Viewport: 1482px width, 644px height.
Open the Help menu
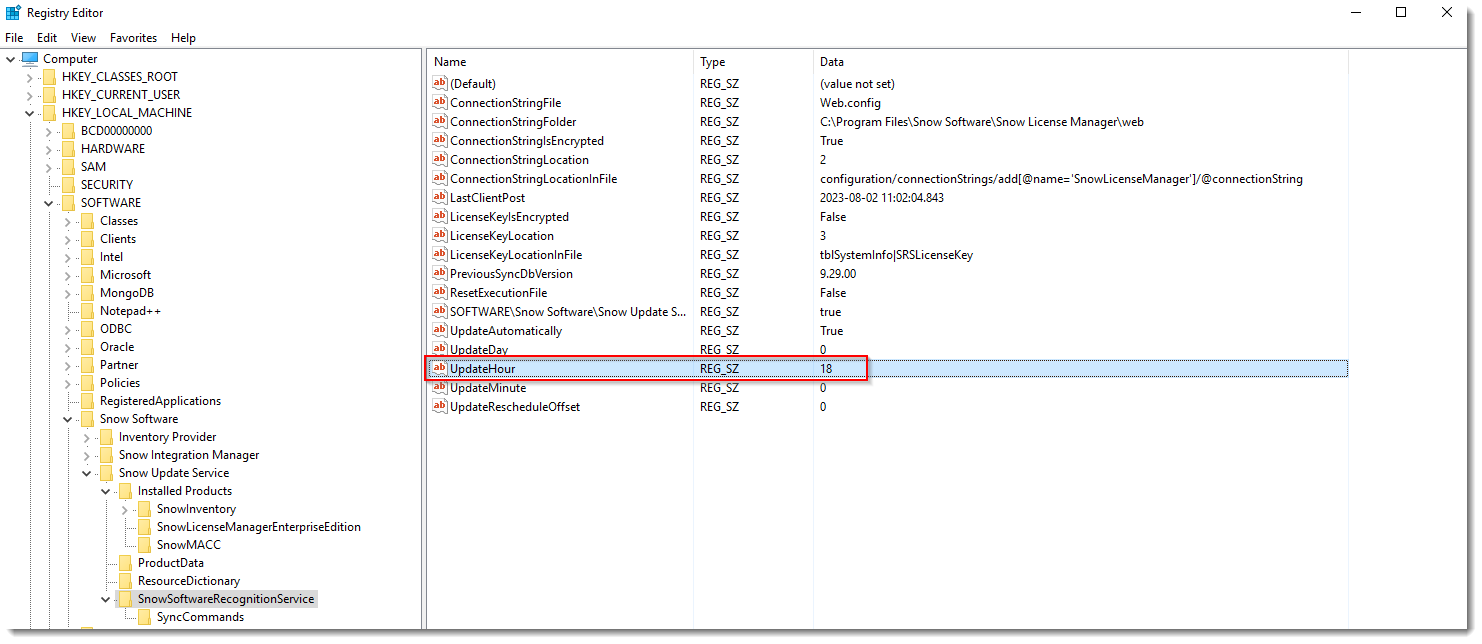pos(184,38)
